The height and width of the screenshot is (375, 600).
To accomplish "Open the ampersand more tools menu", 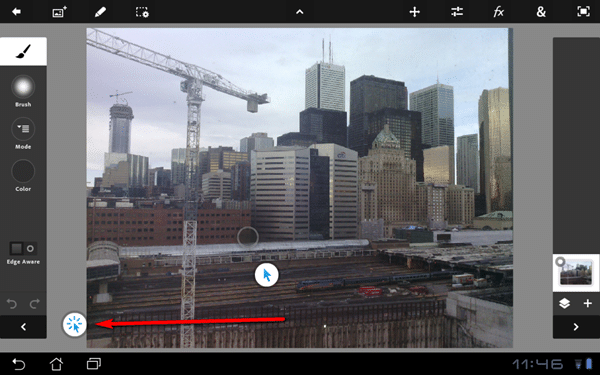I will [541, 12].
